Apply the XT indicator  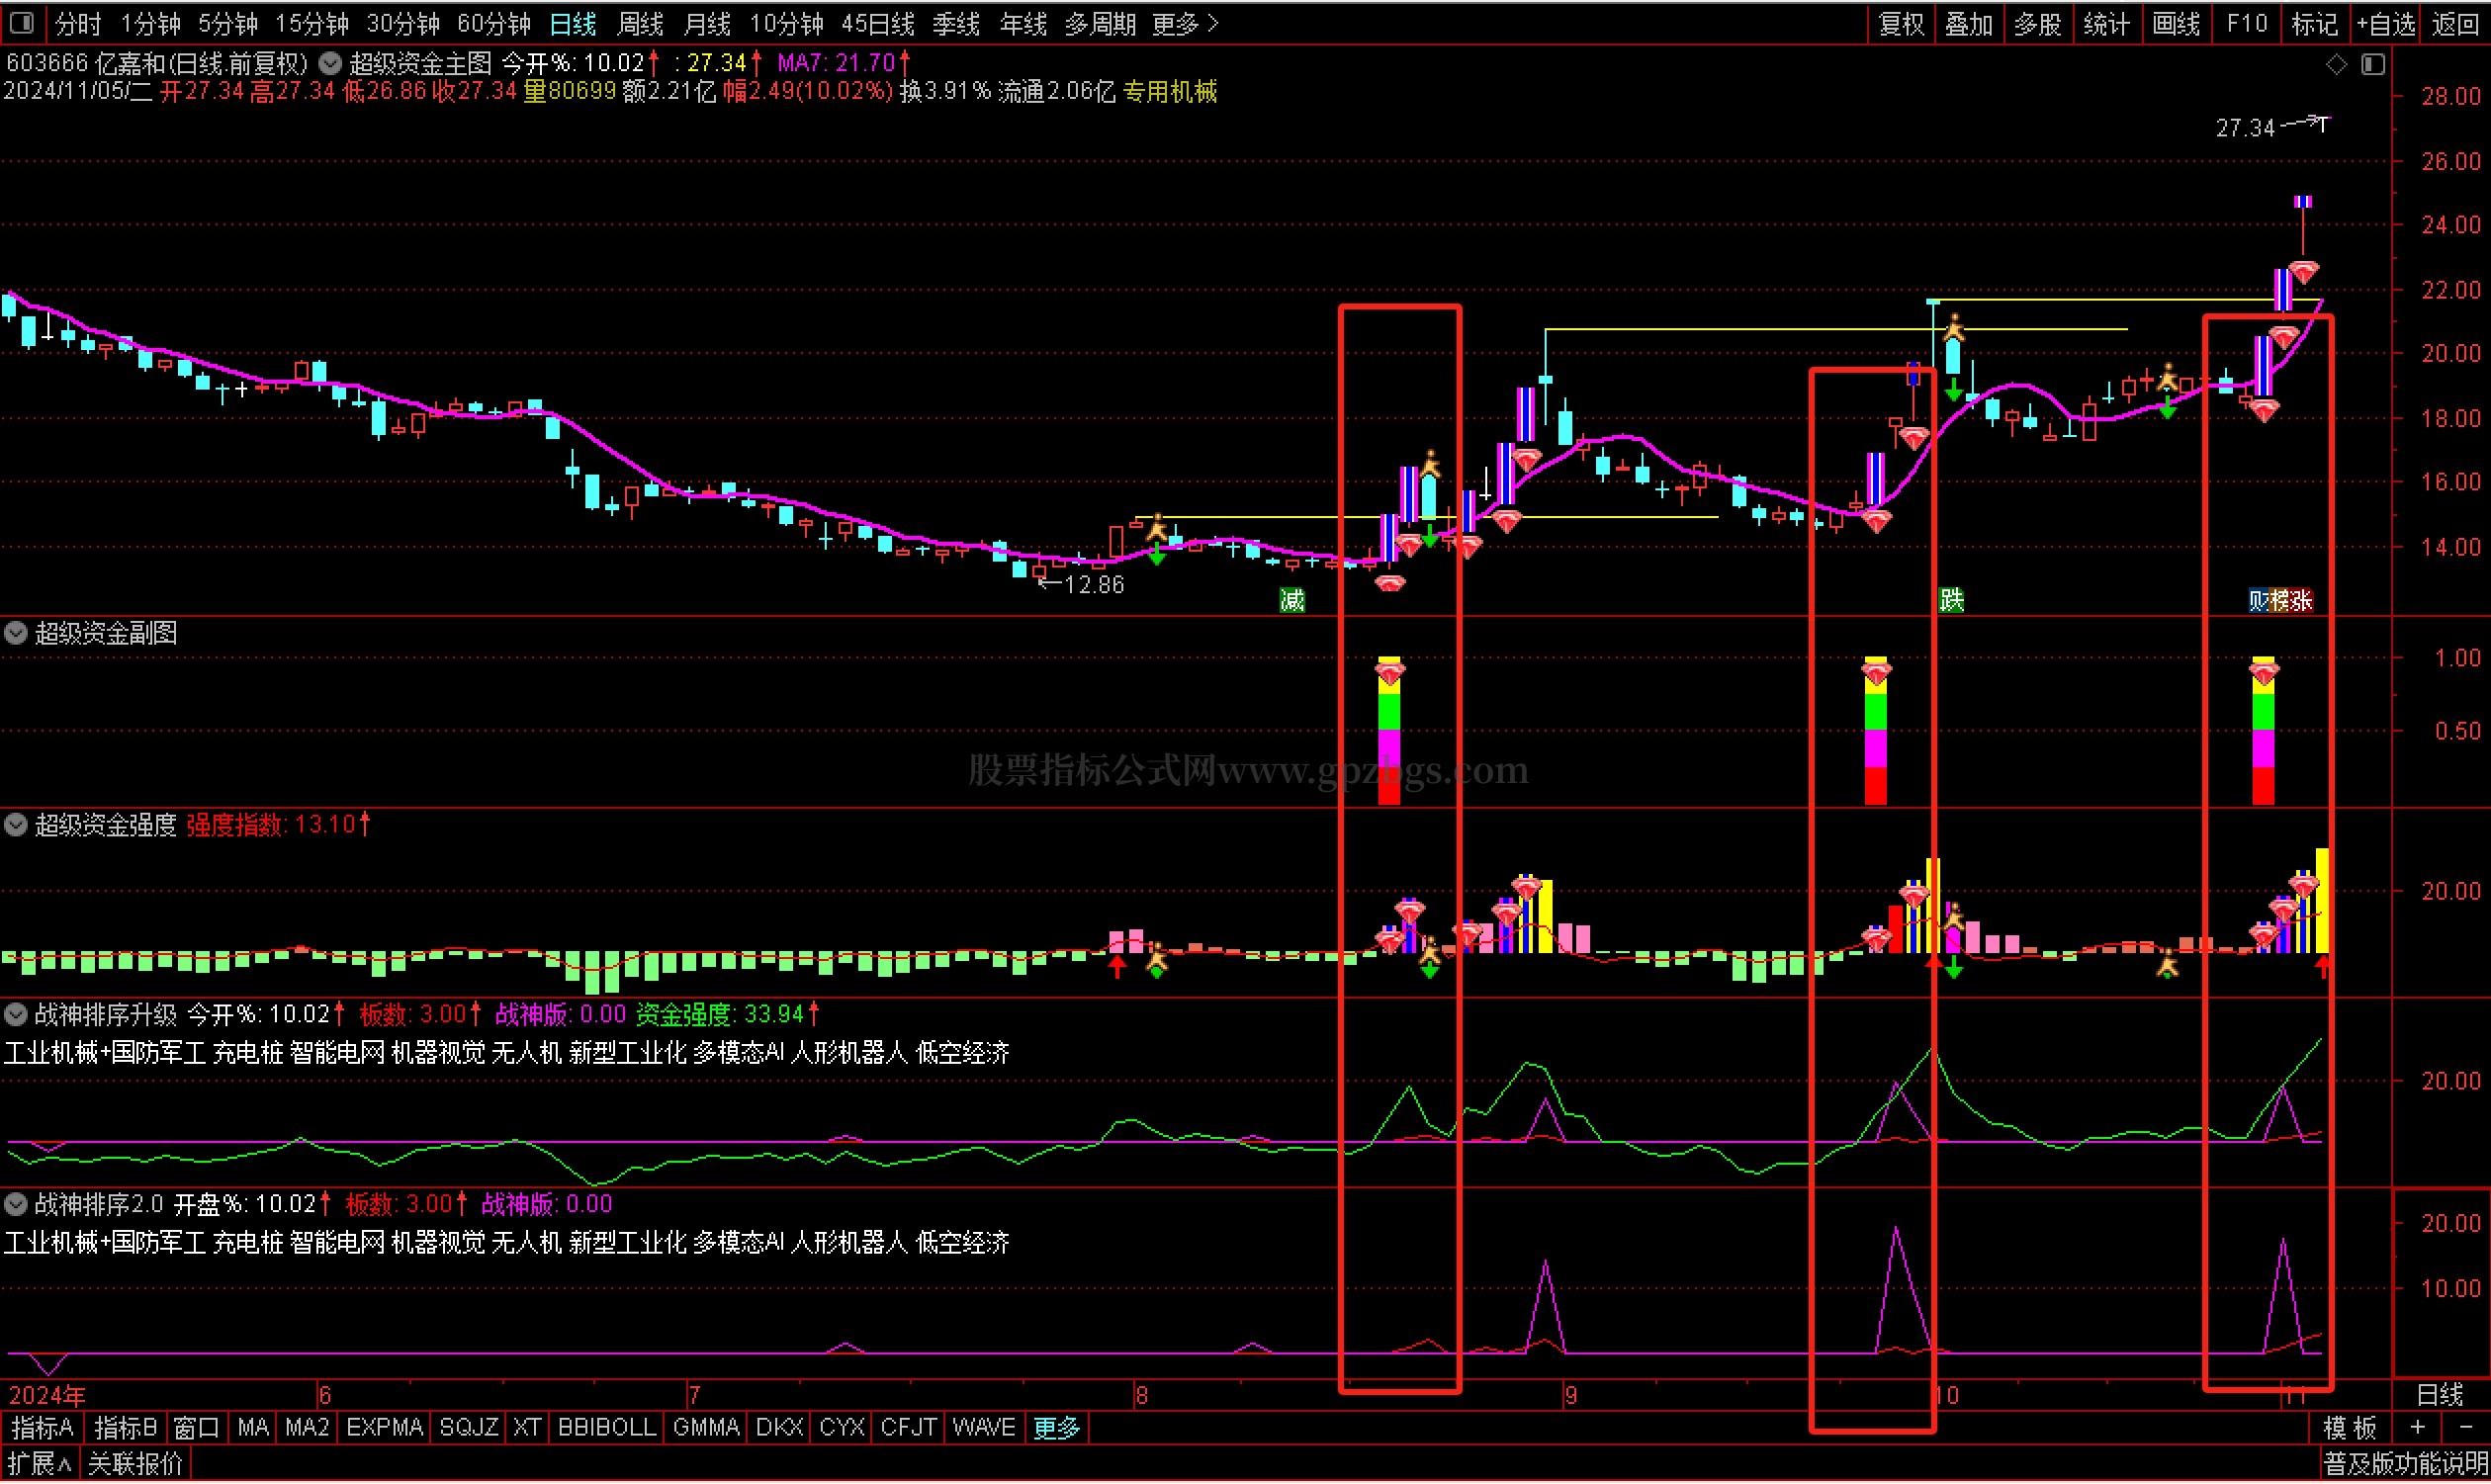527,1428
